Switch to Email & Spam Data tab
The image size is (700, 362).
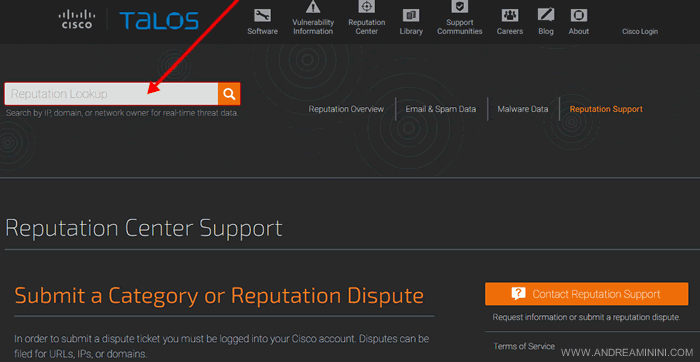[441, 109]
